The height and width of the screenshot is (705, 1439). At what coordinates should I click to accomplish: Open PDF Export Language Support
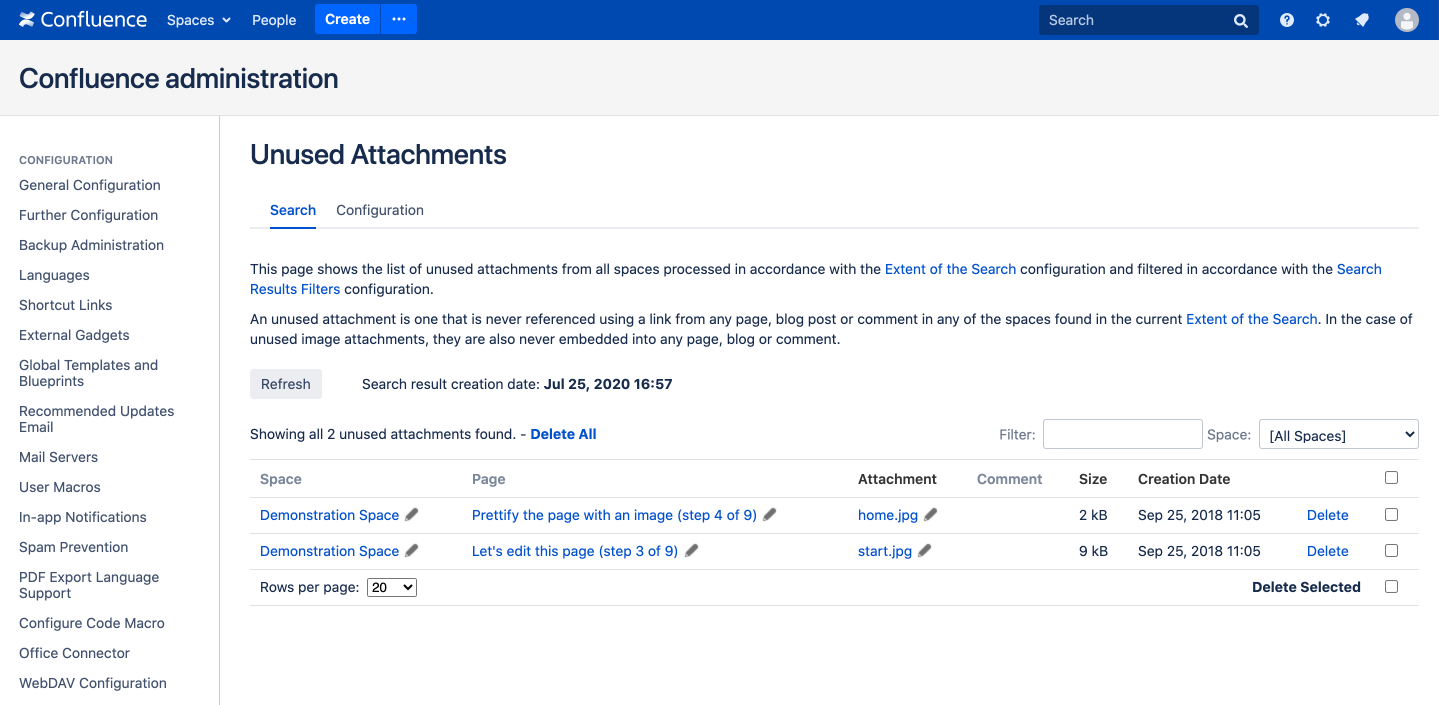click(89, 585)
